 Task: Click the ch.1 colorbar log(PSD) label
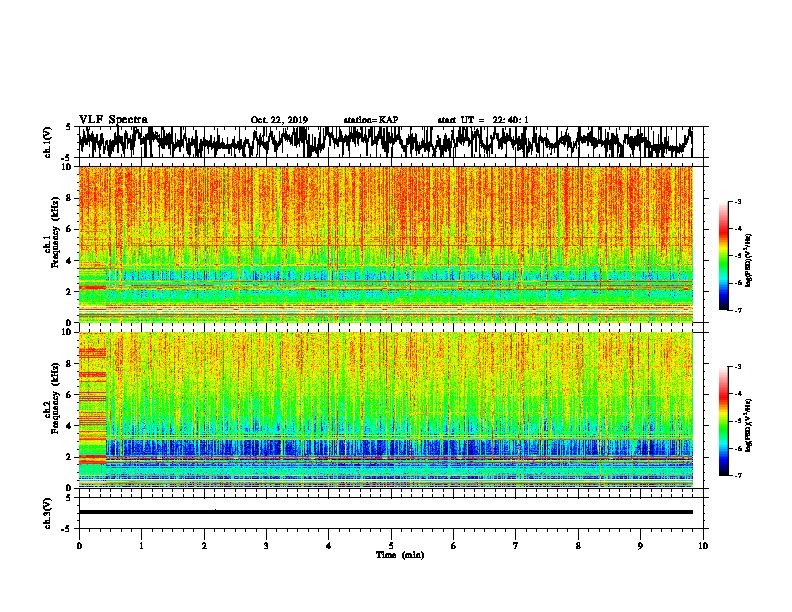pyautogui.click(x=748, y=261)
